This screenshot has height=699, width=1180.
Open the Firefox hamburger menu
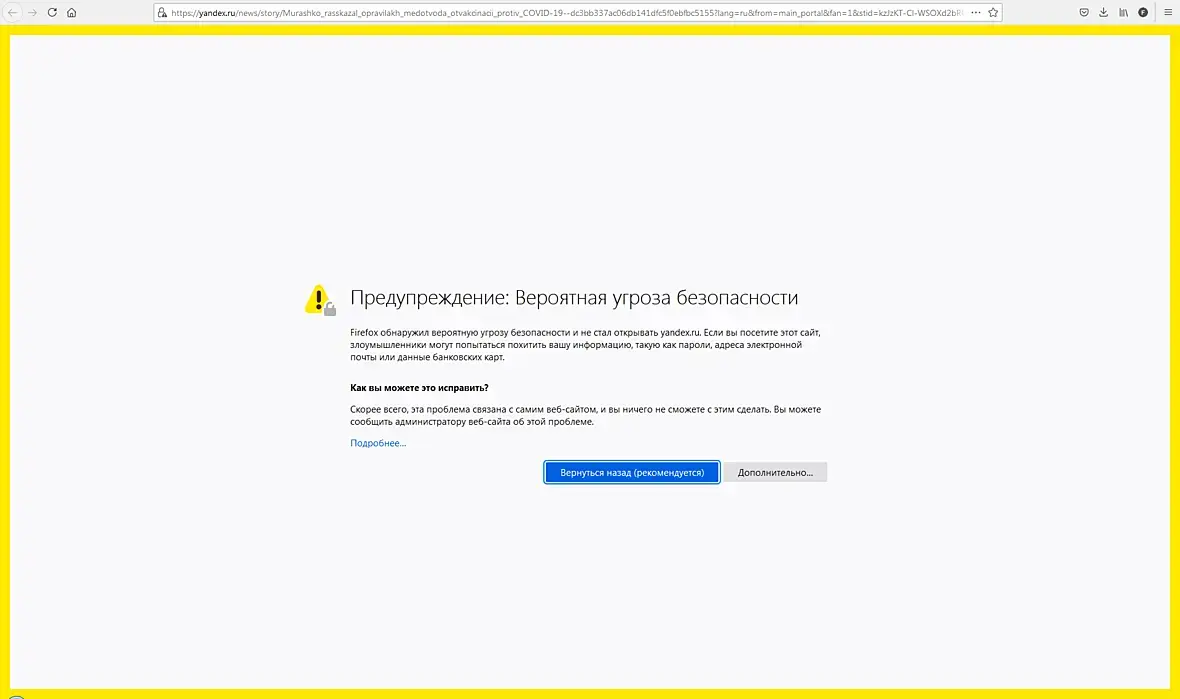[1168, 13]
